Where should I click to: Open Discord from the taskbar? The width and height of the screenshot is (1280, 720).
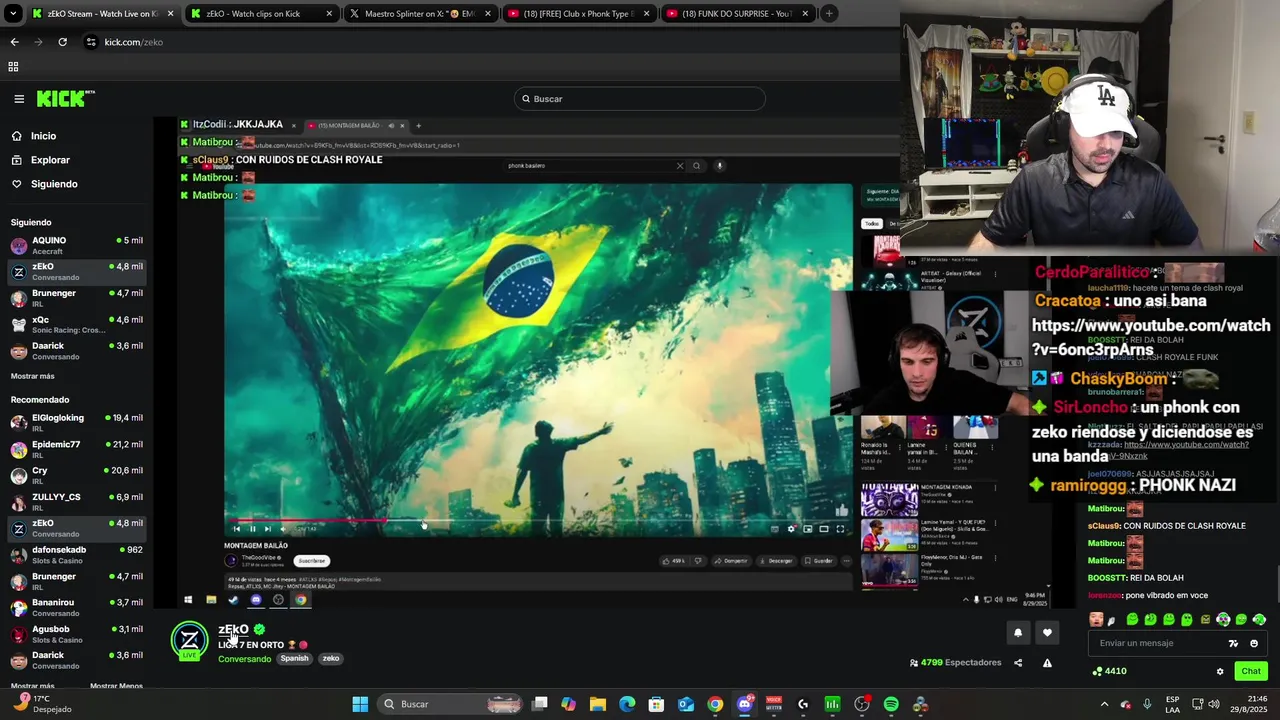tap(744, 704)
